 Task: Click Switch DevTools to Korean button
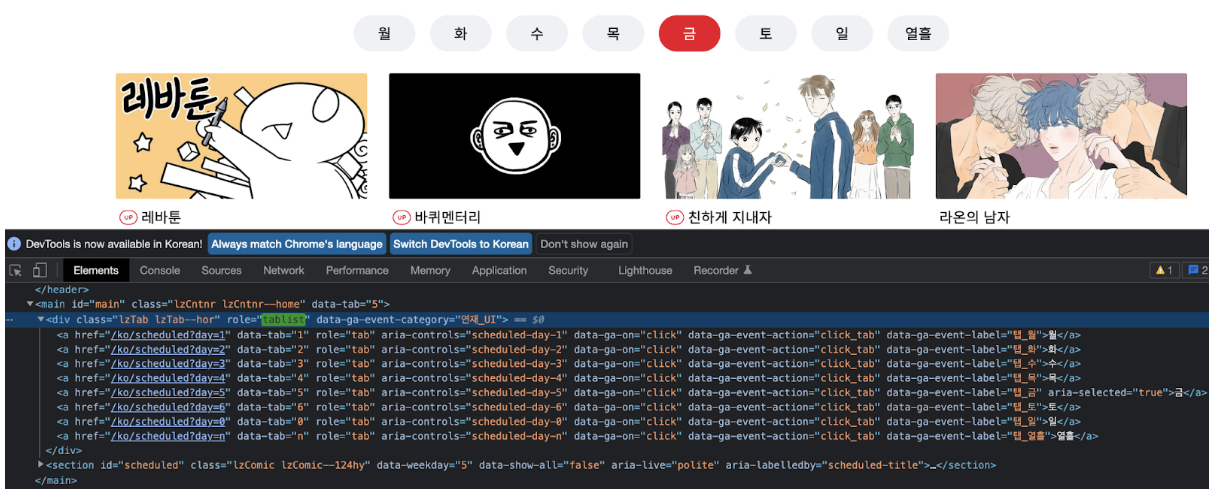pyautogui.click(x=461, y=244)
